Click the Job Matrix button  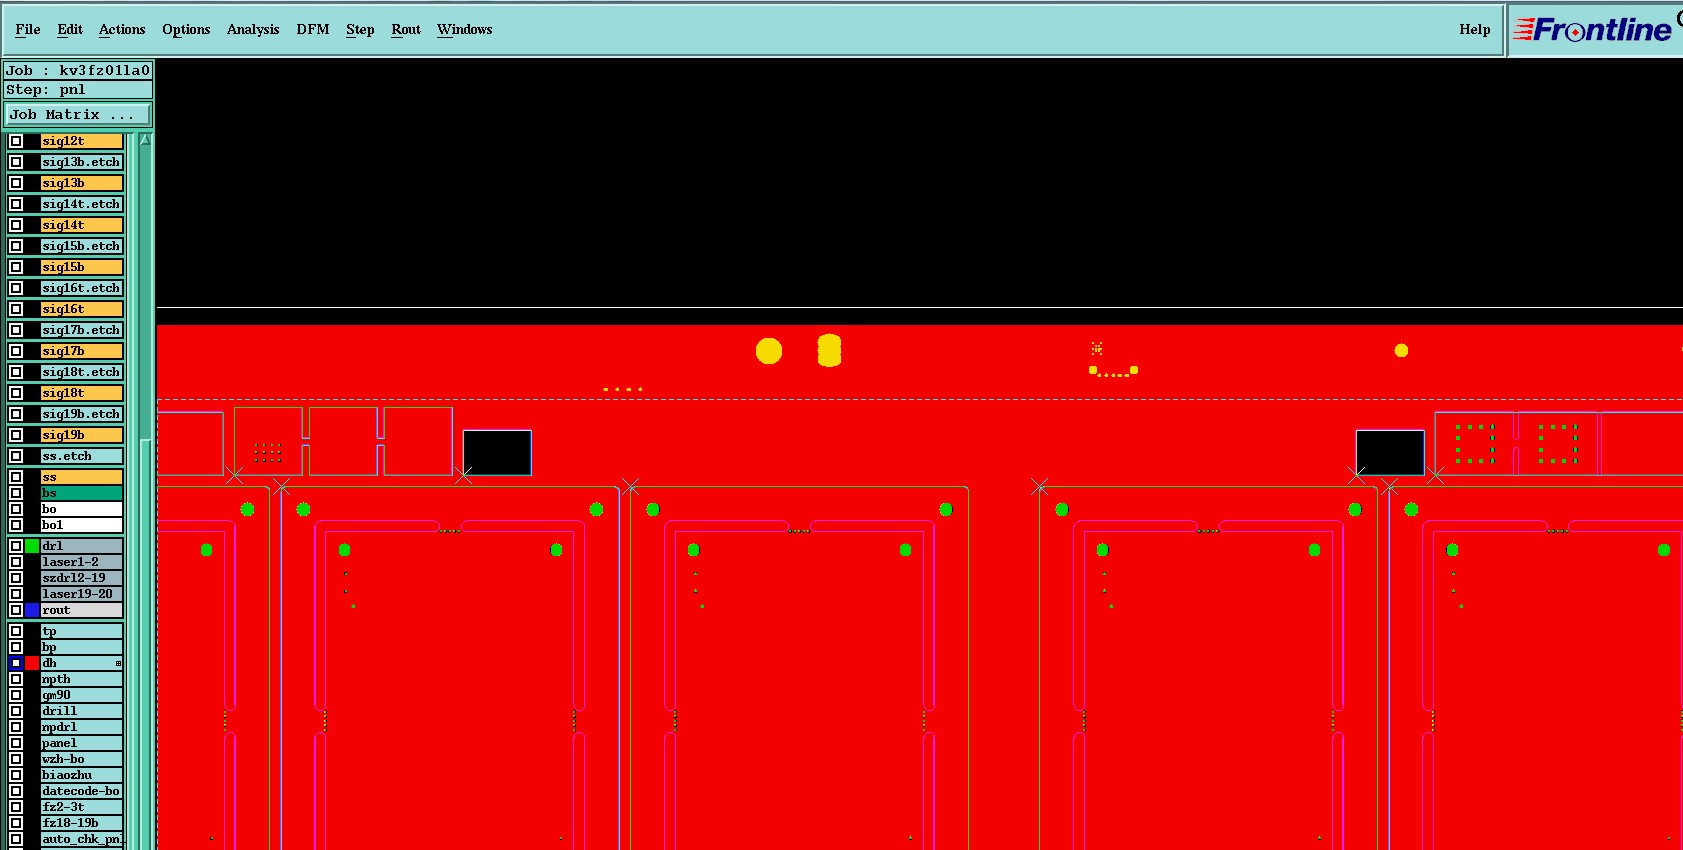78,115
